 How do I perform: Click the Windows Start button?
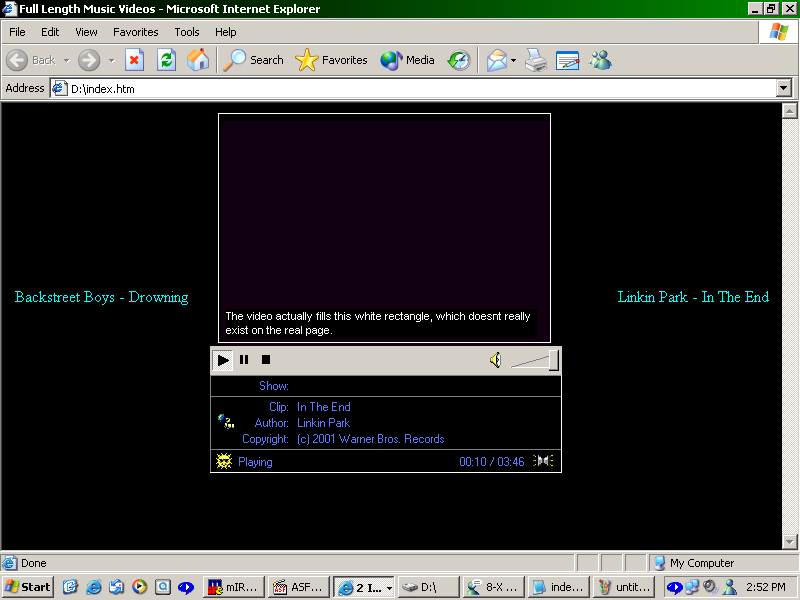click(28, 587)
